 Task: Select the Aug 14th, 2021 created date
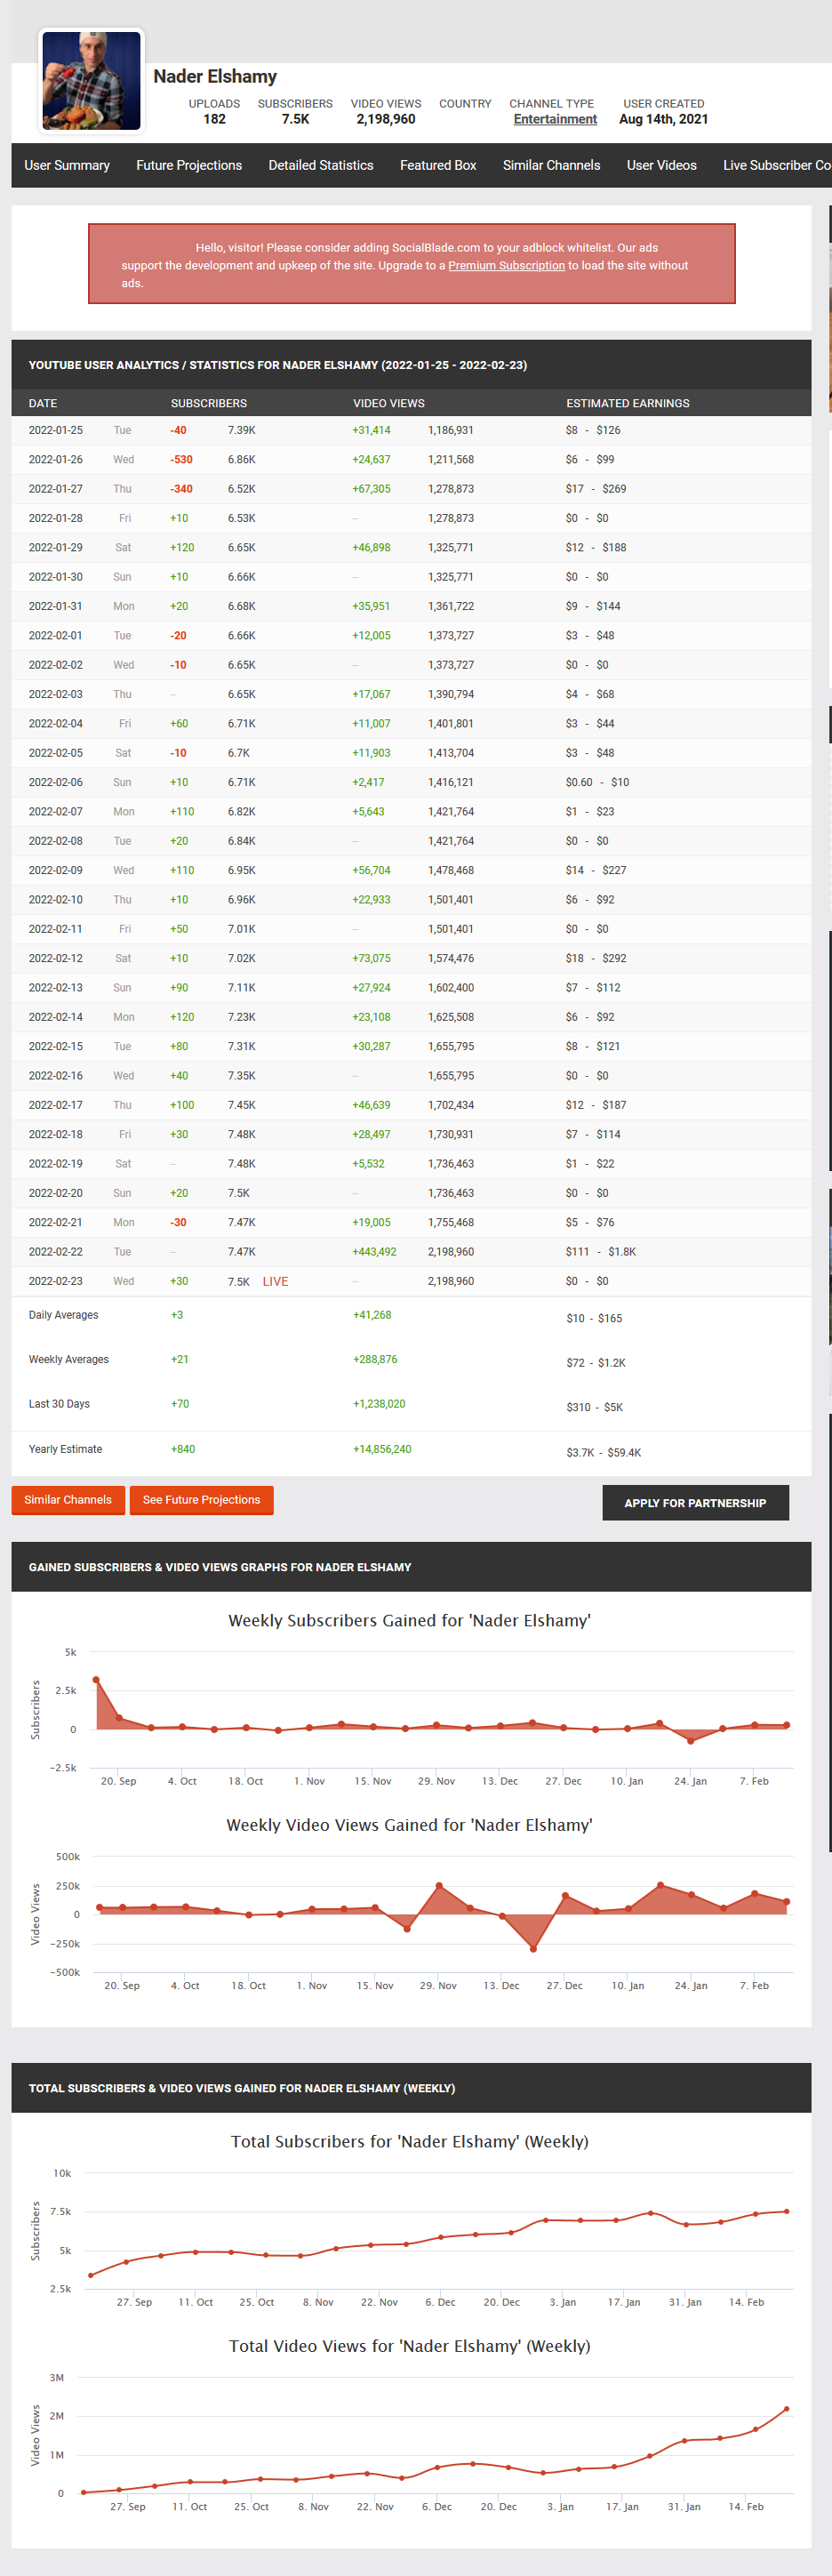[x=663, y=119]
